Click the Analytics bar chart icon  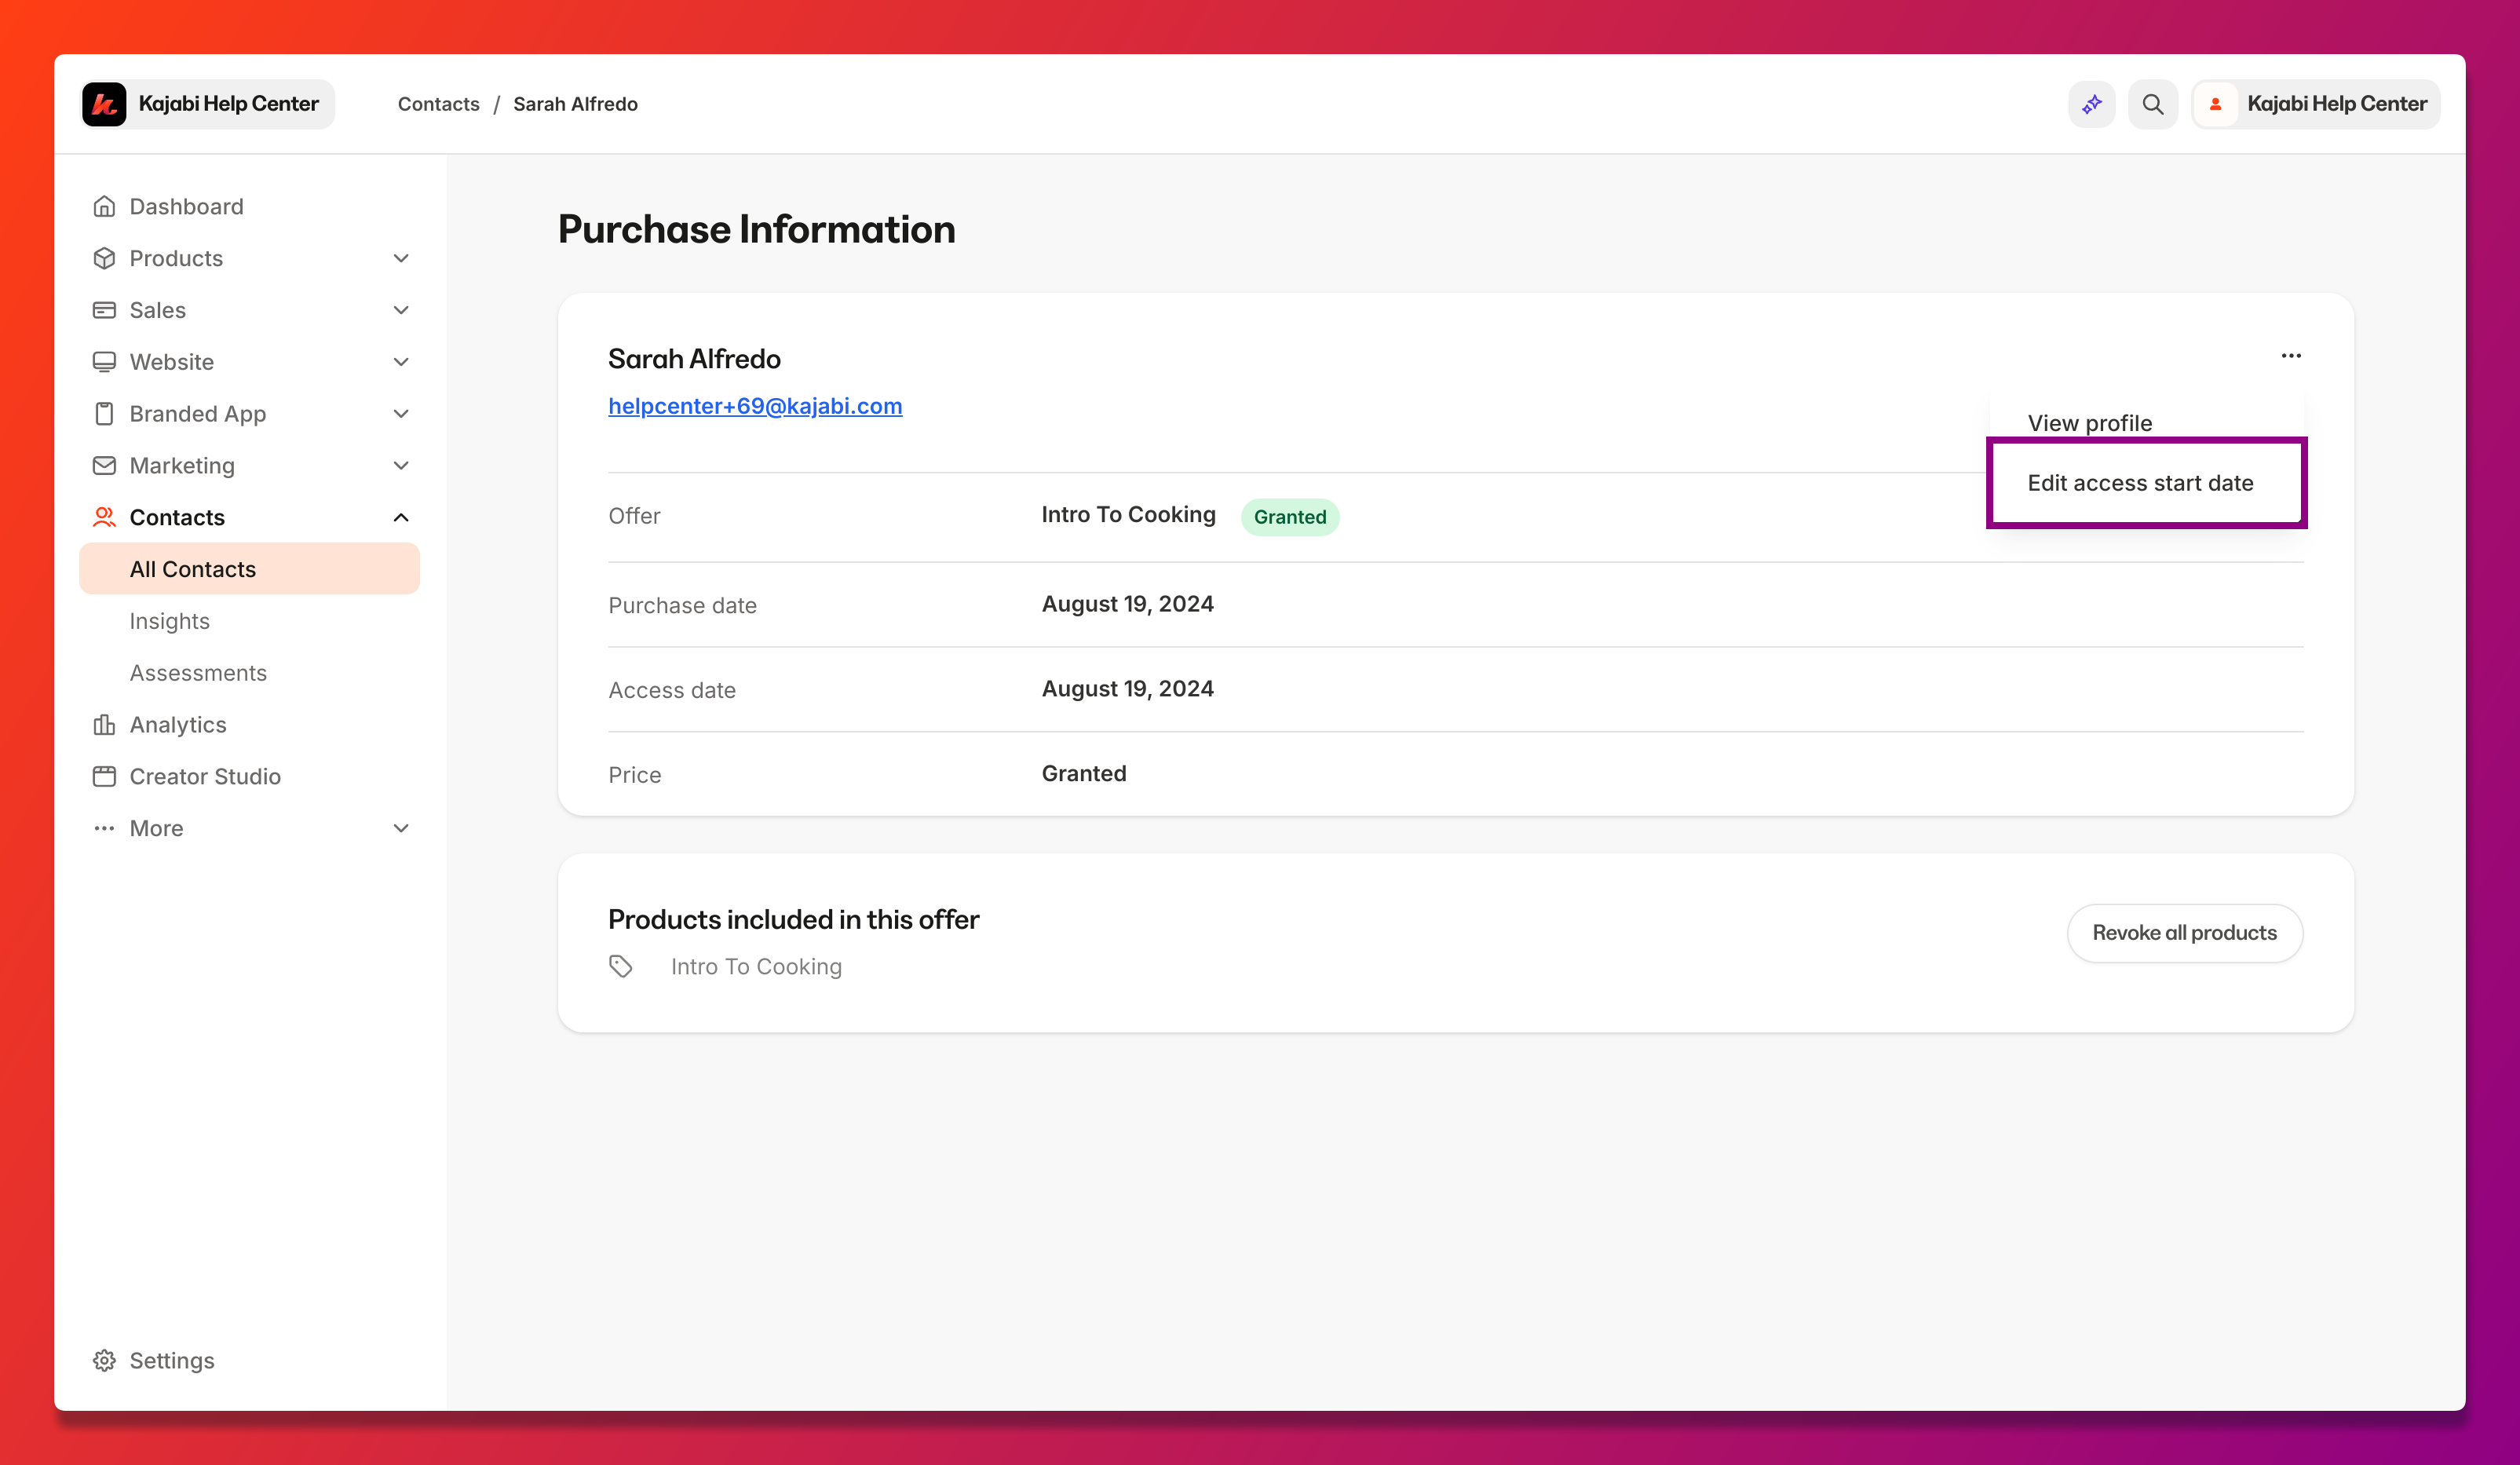click(104, 724)
